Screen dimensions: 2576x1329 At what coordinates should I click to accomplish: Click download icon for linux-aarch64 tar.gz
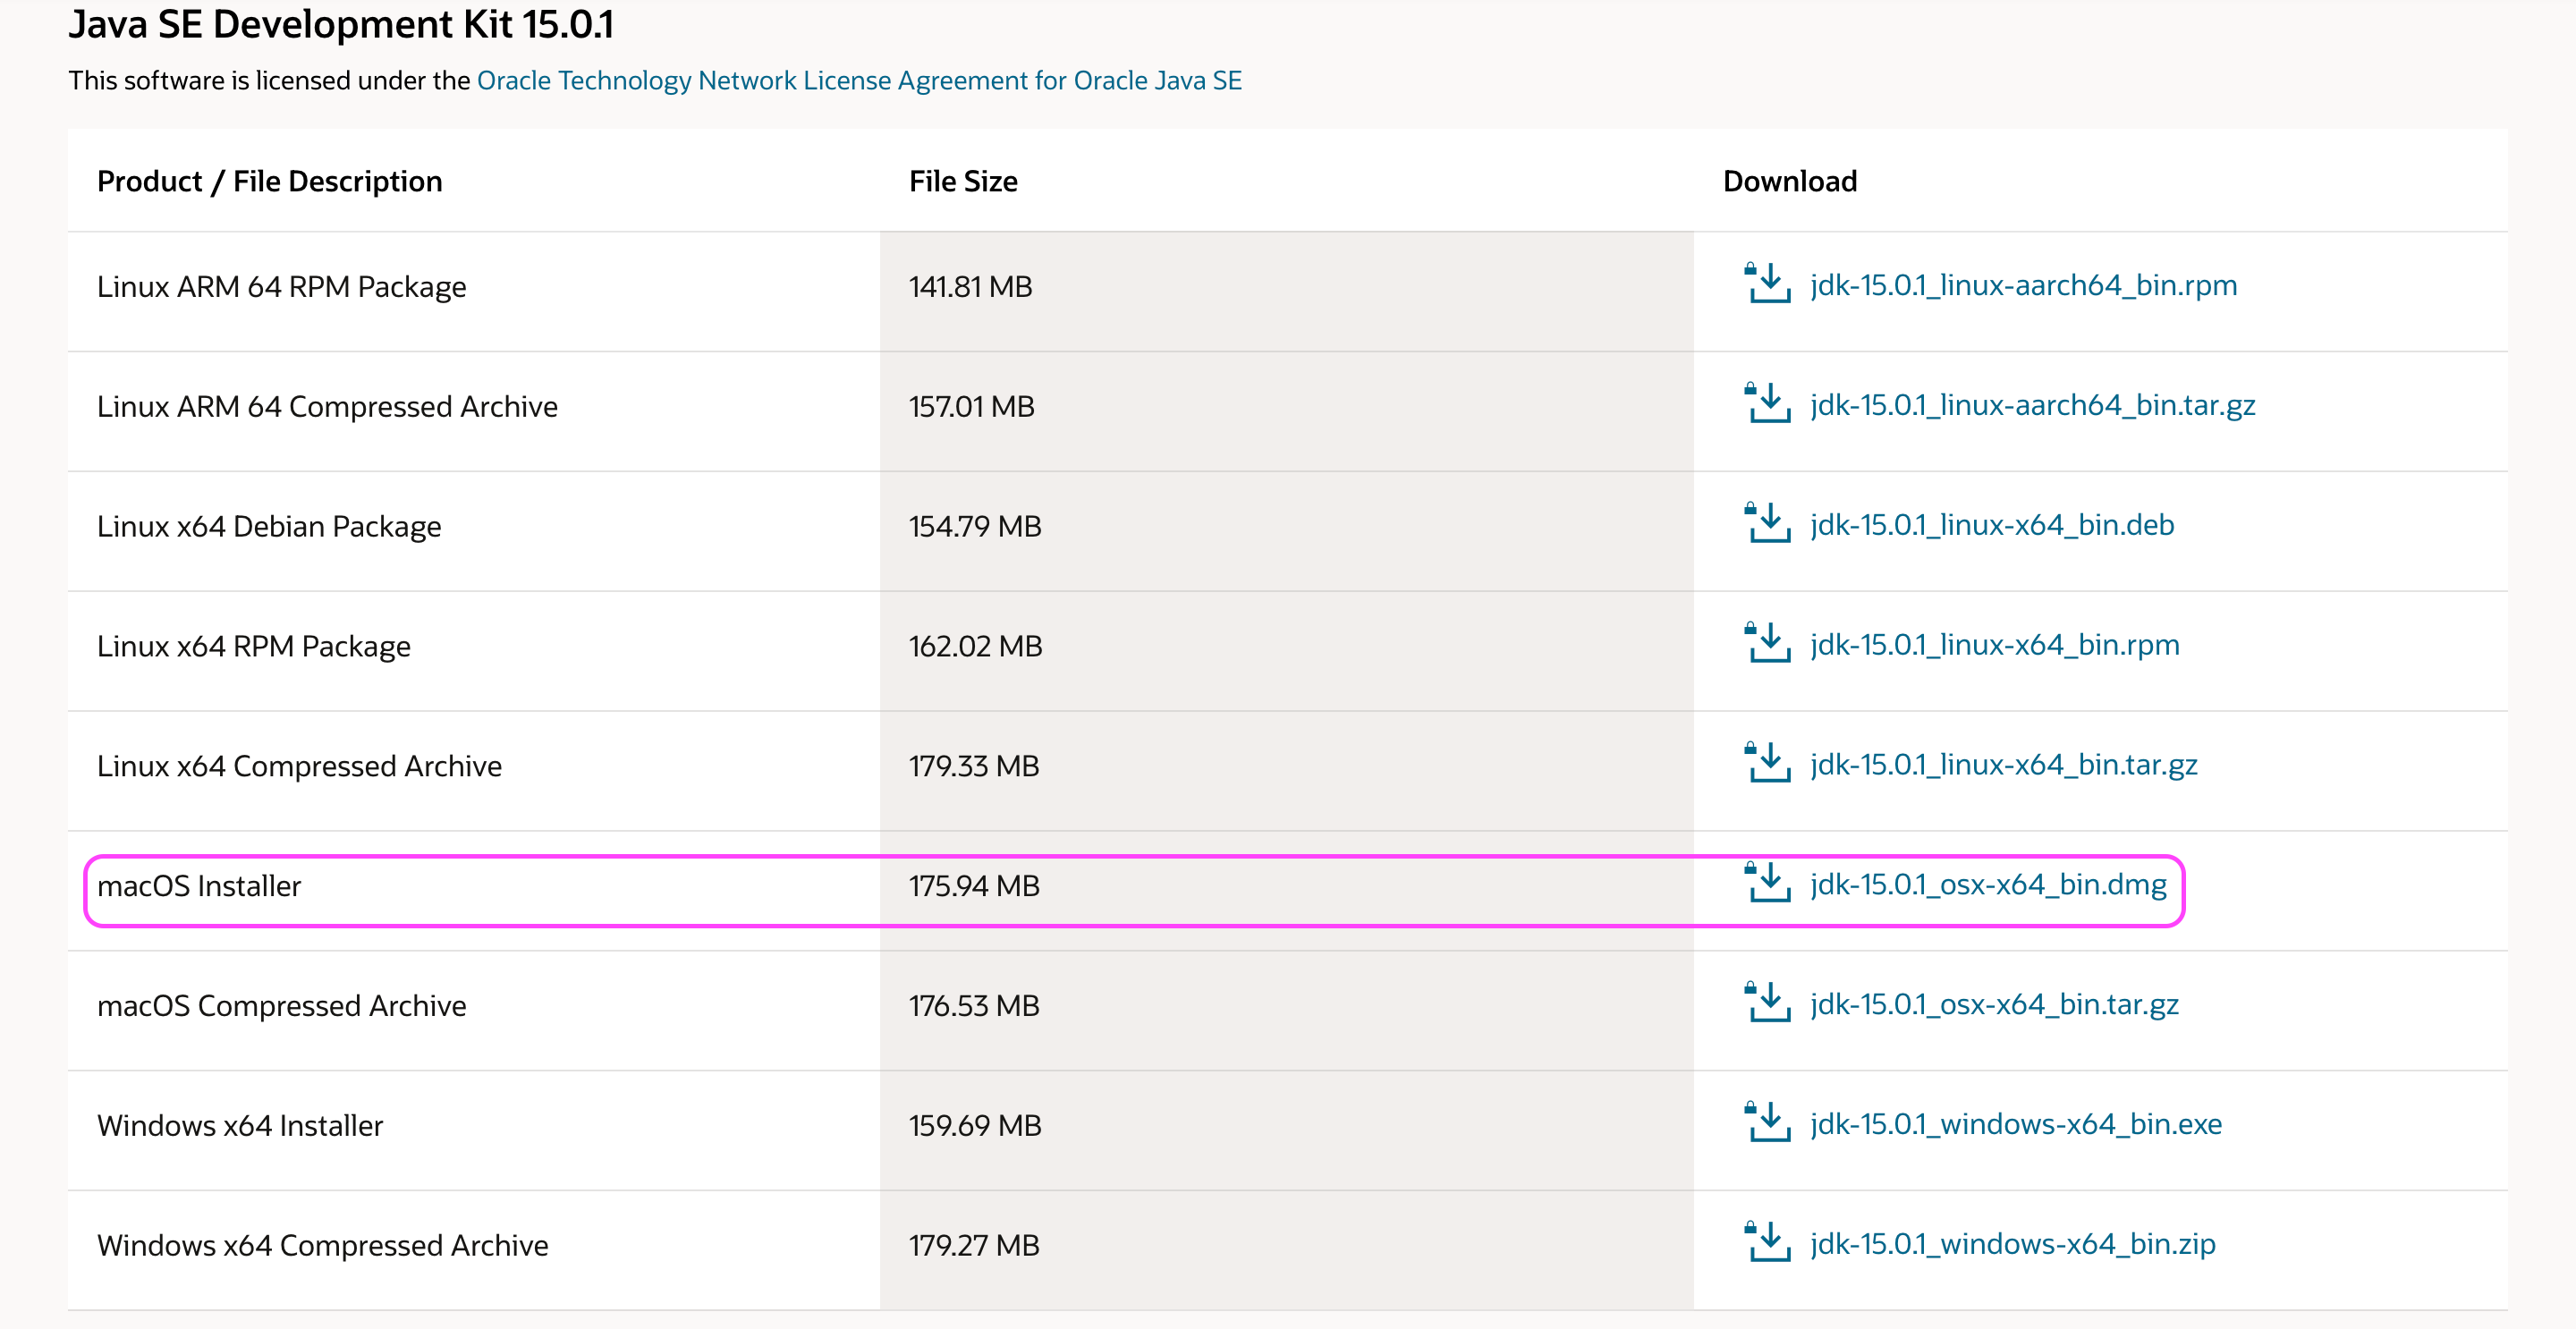[x=1767, y=403]
